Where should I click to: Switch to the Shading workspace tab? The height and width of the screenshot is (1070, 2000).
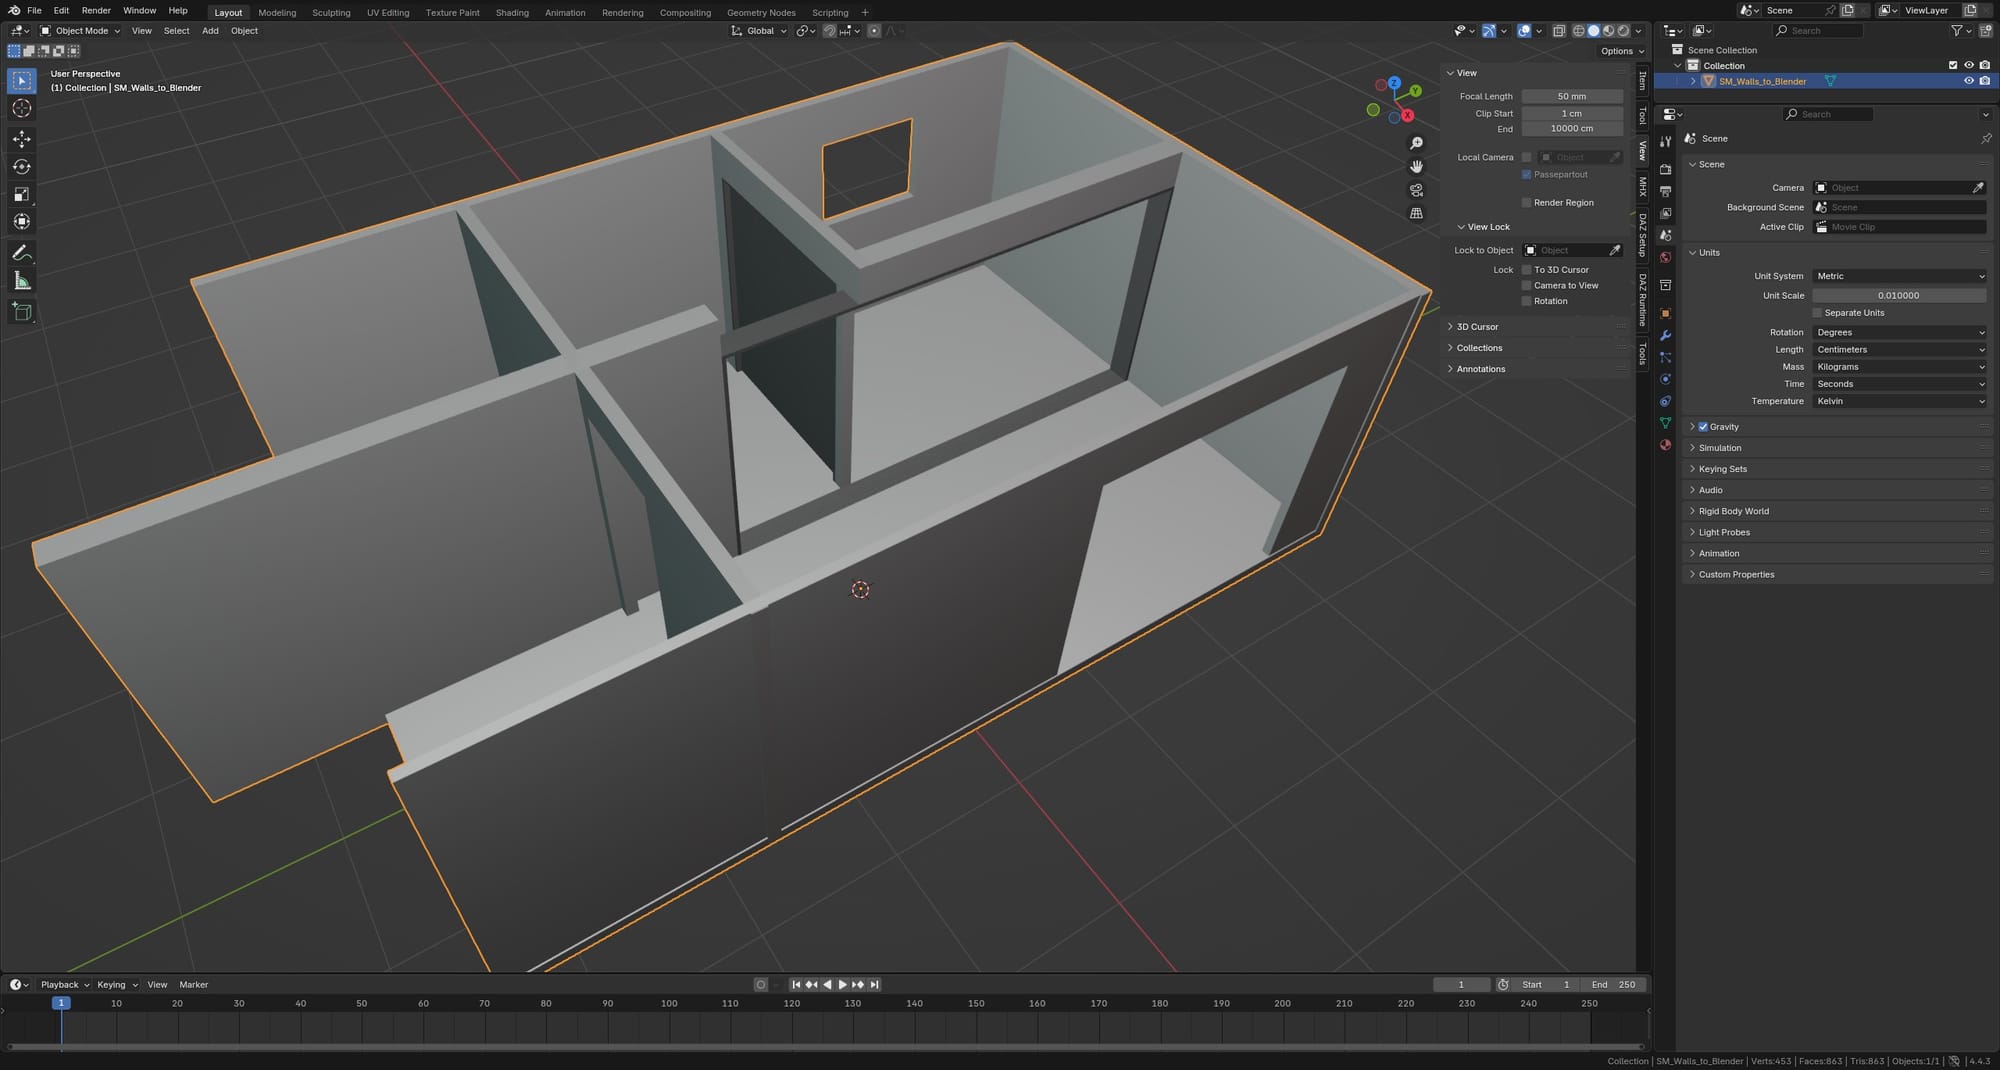[512, 13]
